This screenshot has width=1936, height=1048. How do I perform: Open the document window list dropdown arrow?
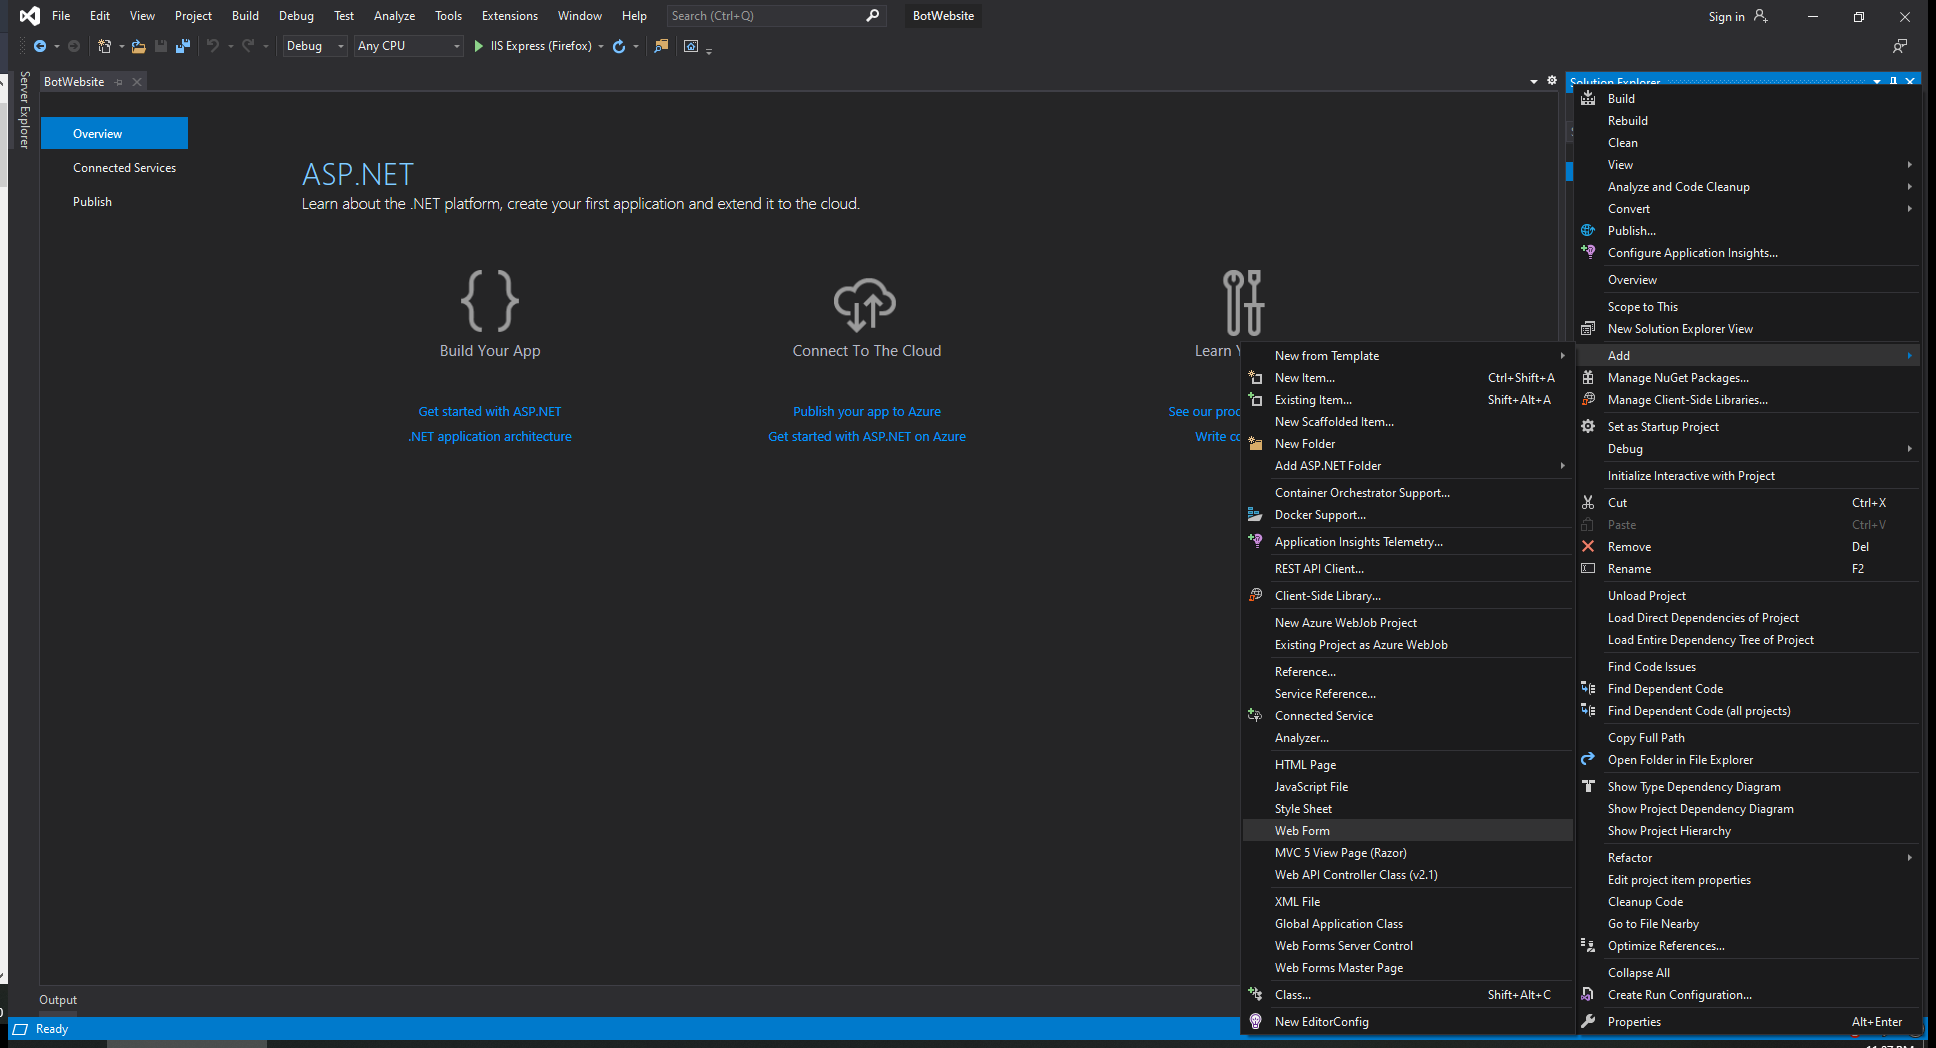(1534, 82)
